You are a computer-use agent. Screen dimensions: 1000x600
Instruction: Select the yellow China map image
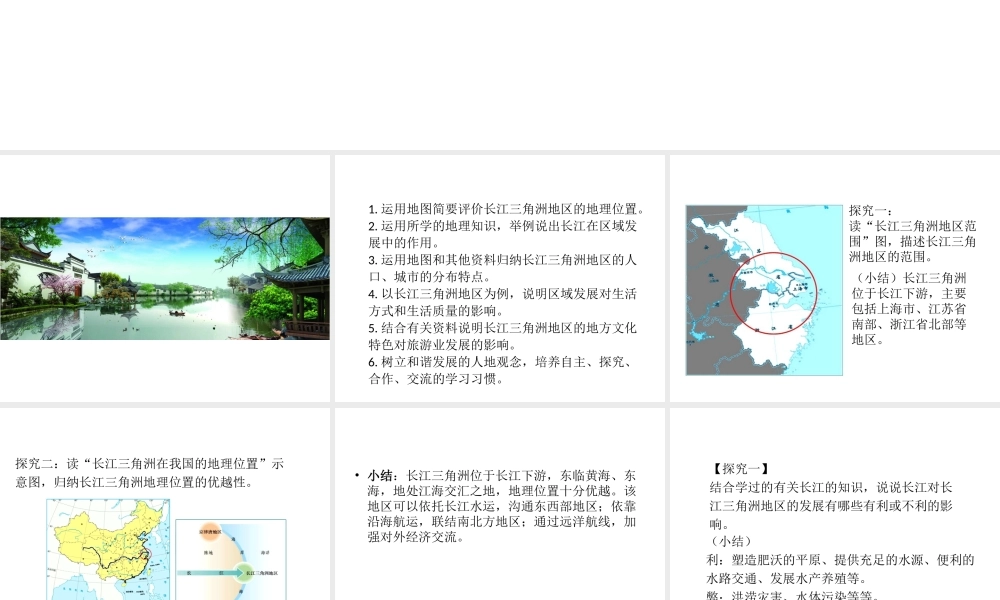[108, 549]
